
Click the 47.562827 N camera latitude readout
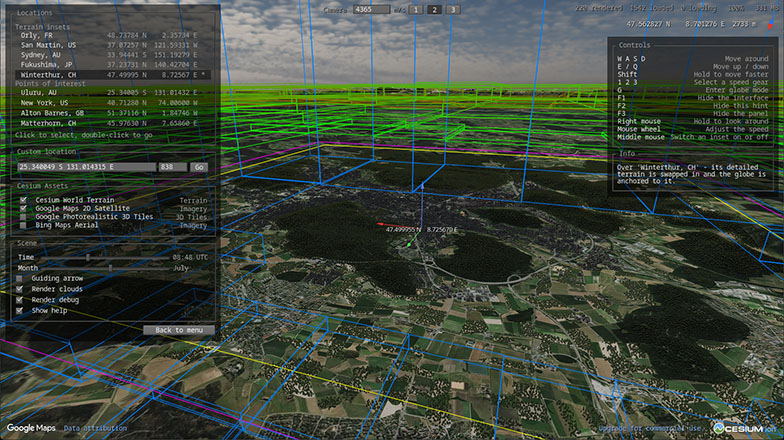pos(648,24)
